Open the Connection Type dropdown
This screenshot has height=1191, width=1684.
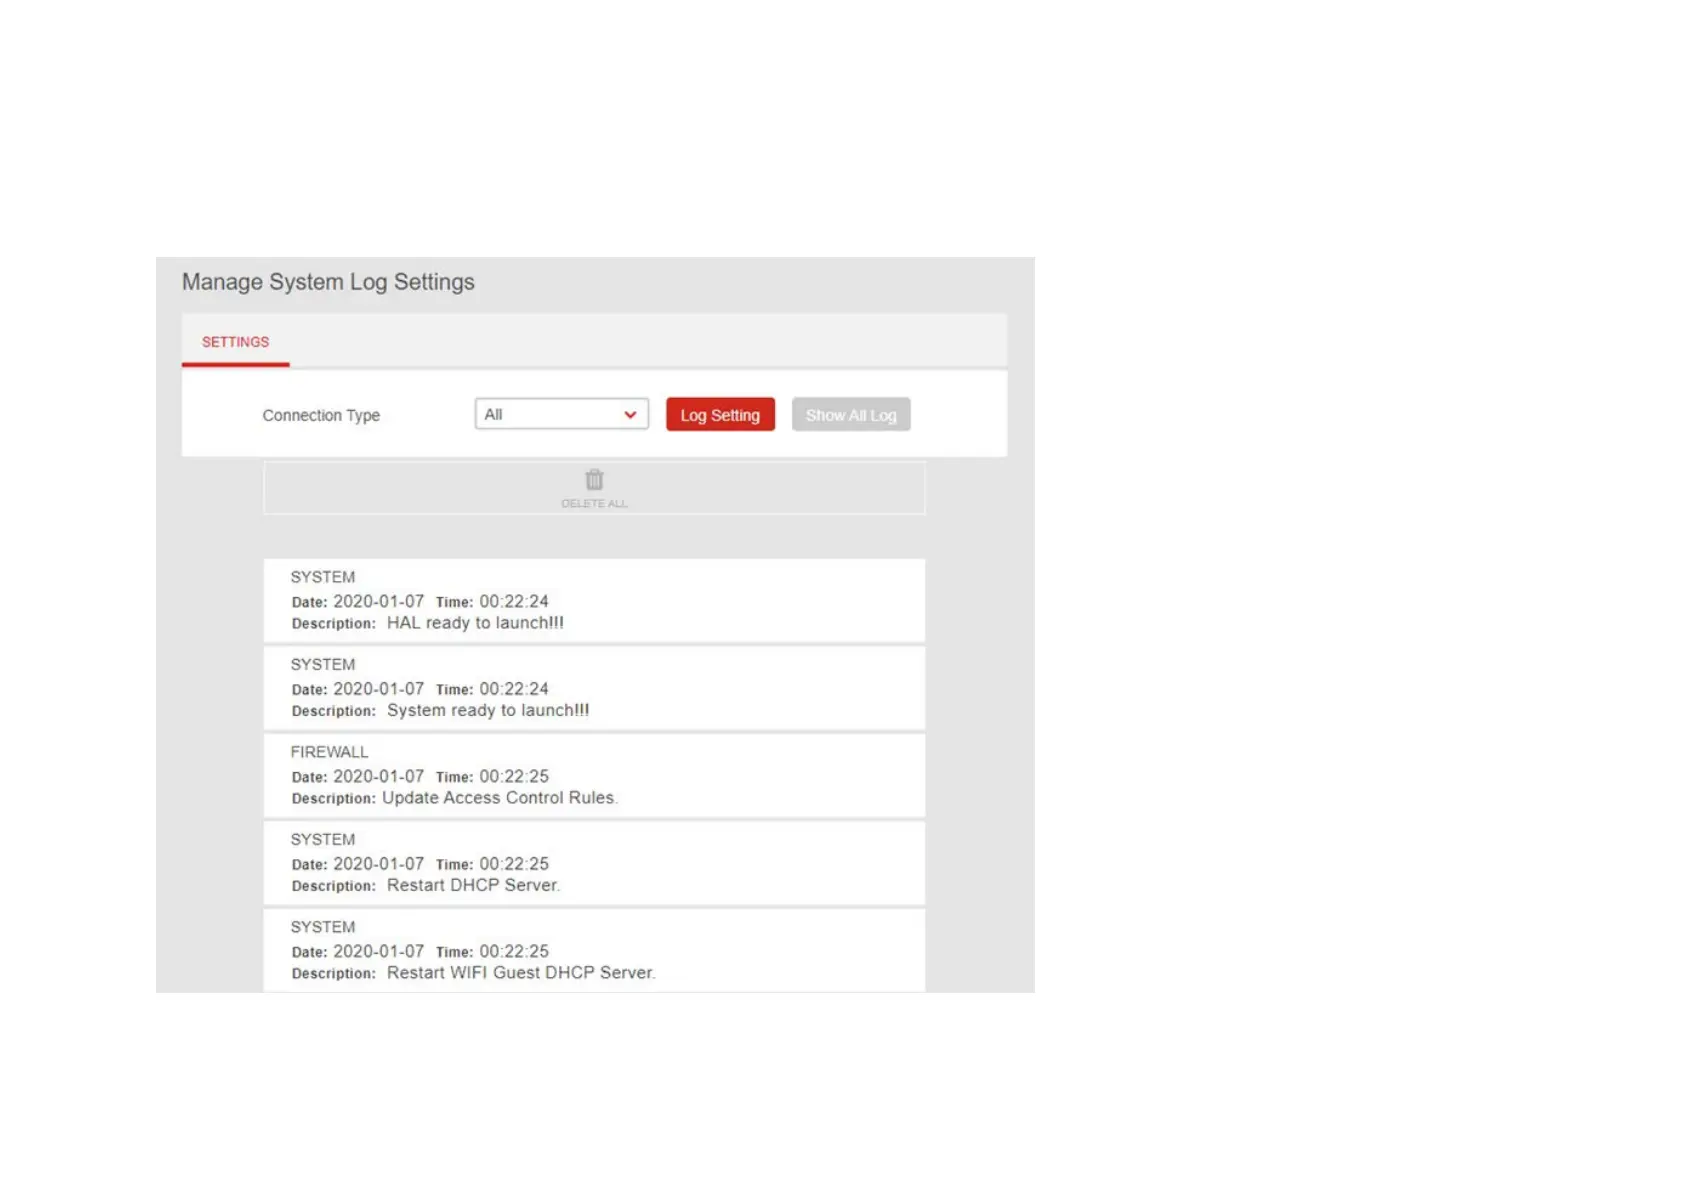point(561,414)
